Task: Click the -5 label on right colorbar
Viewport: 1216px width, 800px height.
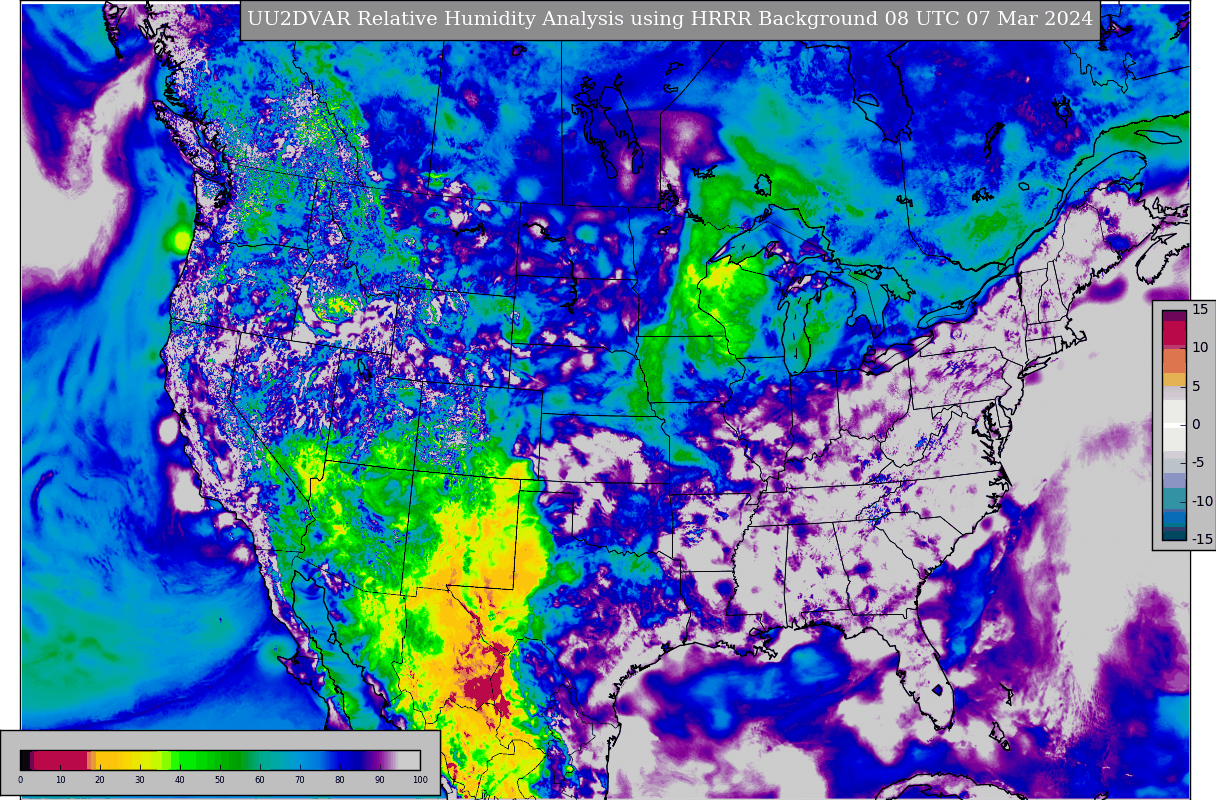Action: [x=1199, y=462]
